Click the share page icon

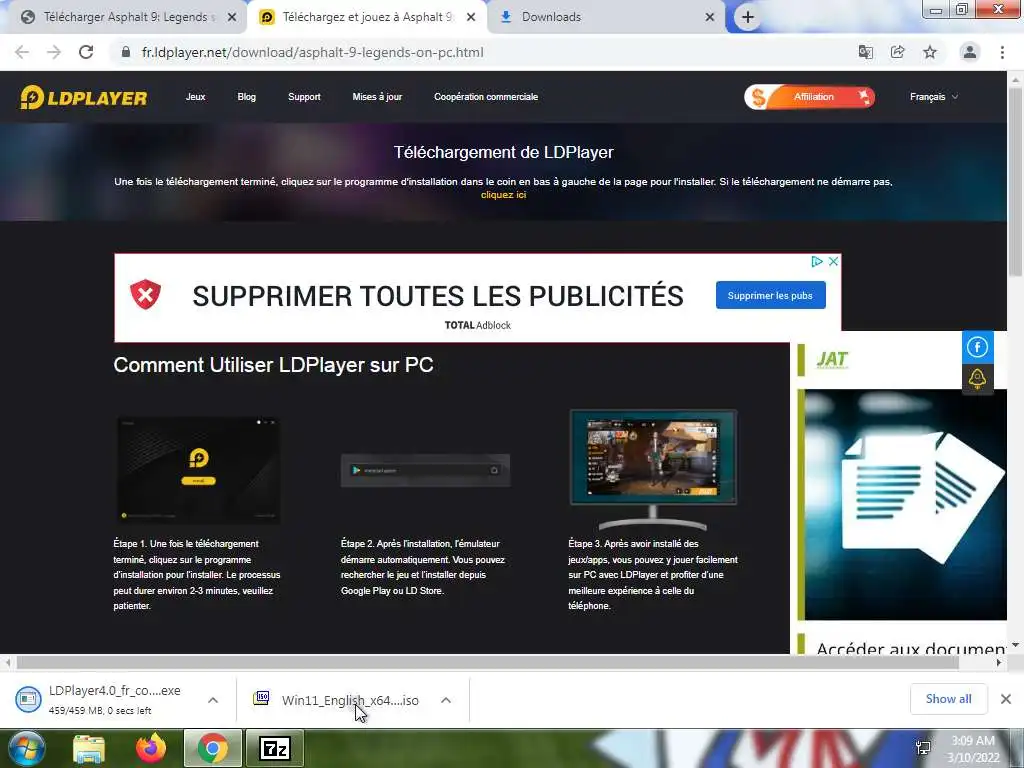tap(898, 52)
